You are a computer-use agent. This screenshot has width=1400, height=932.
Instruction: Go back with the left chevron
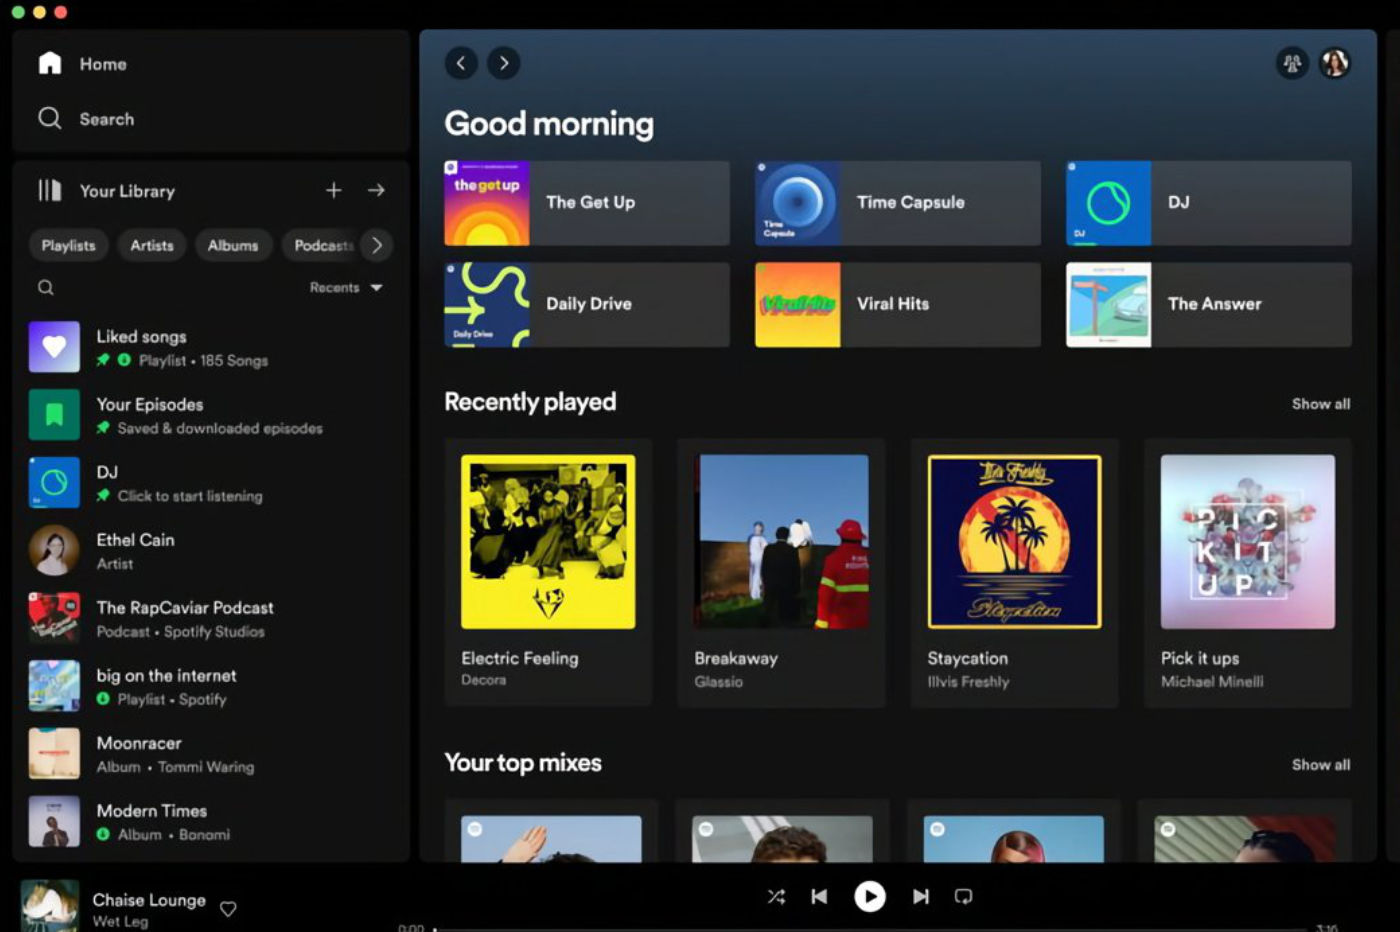(x=461, y=63)
